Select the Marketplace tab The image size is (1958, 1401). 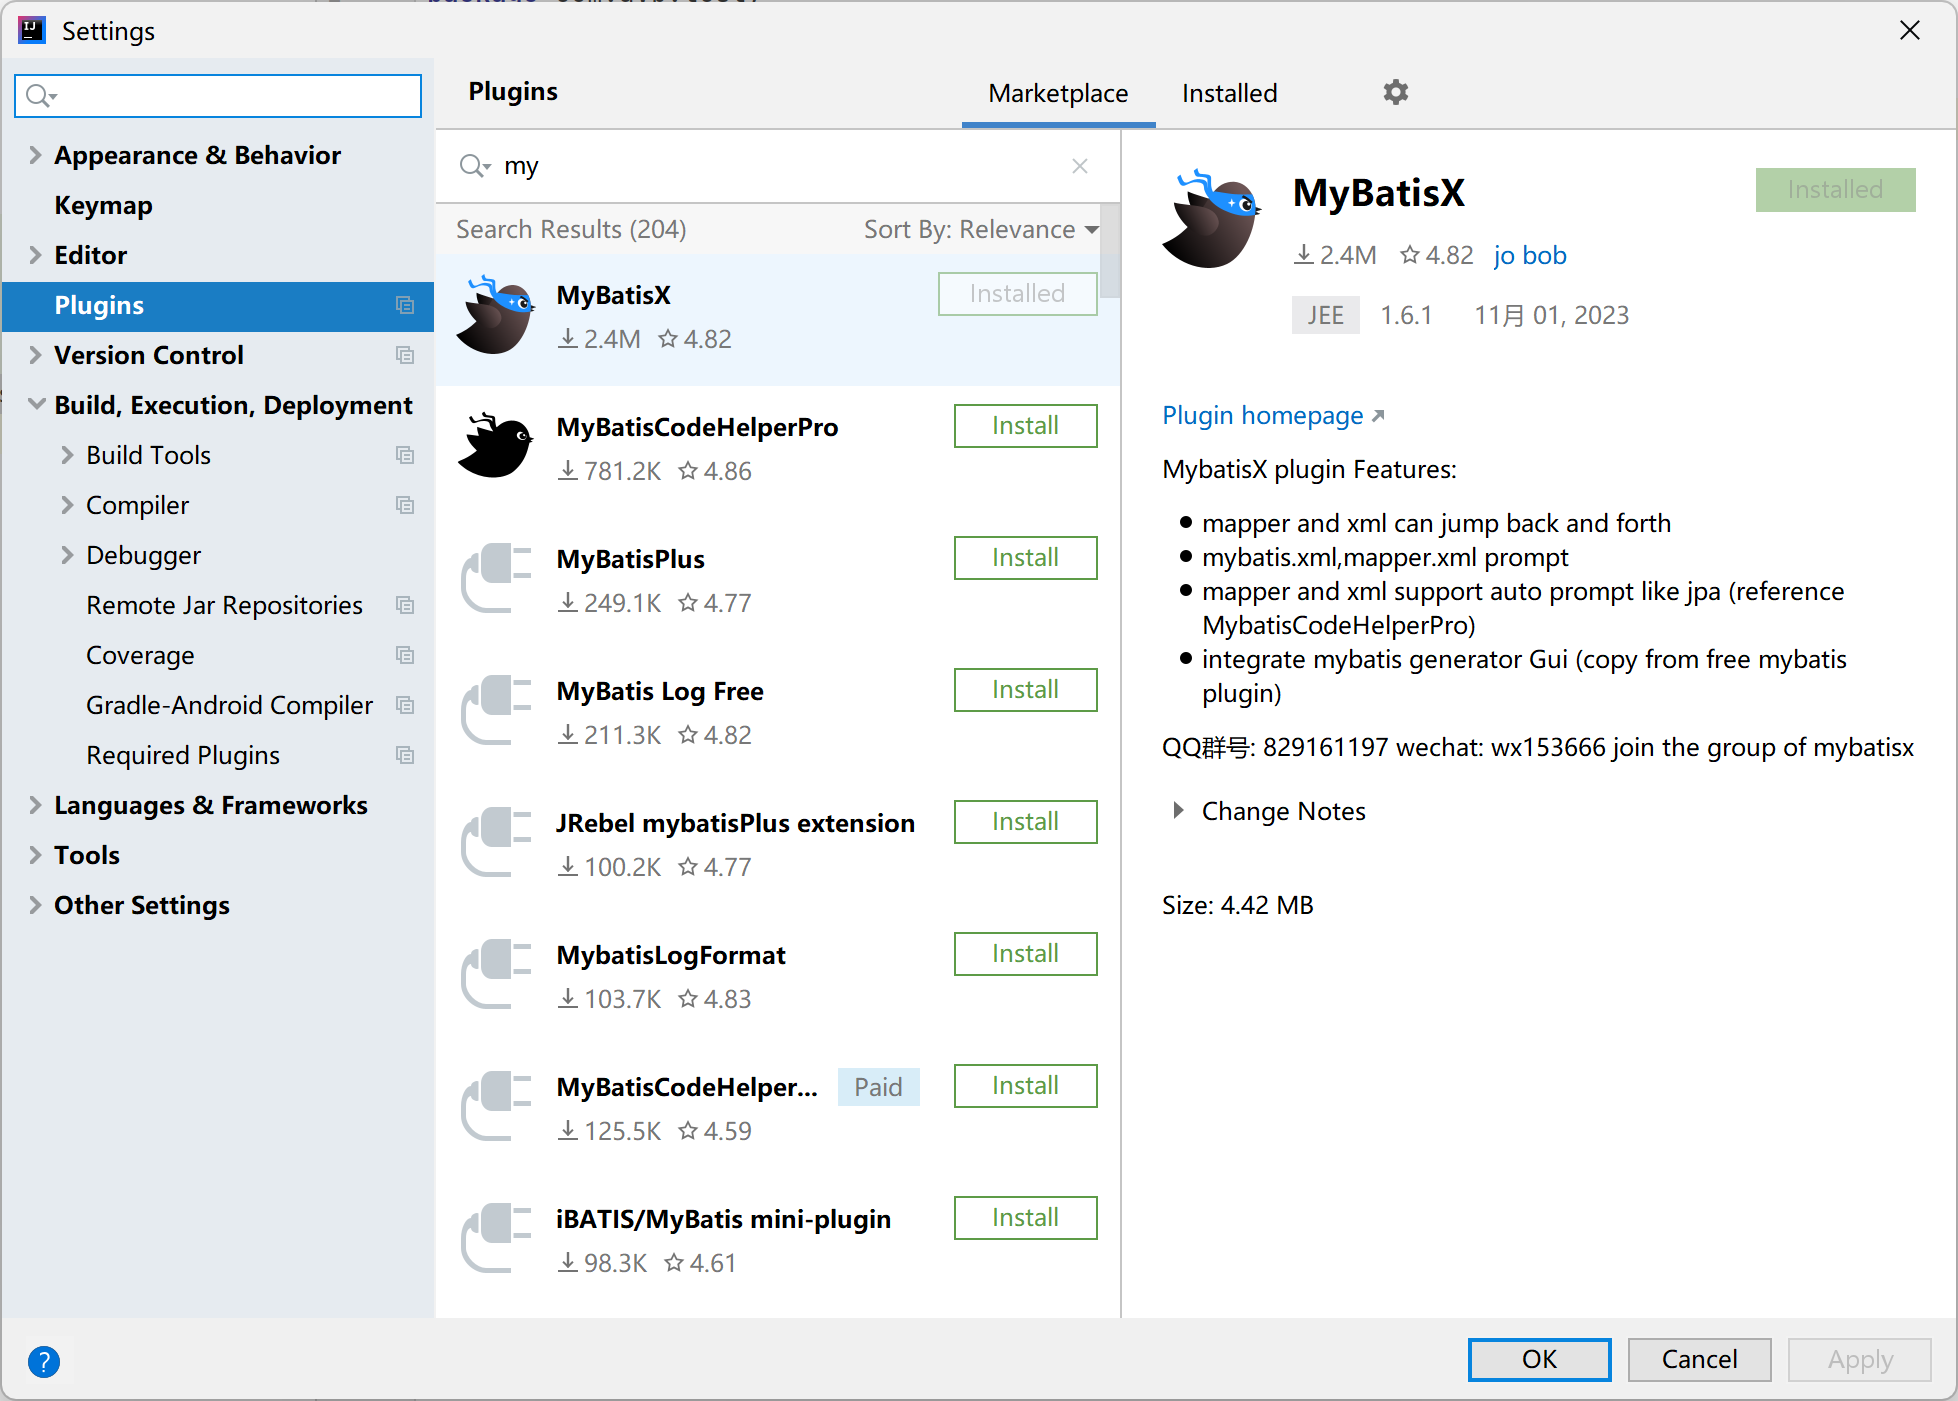(1058, 94)
